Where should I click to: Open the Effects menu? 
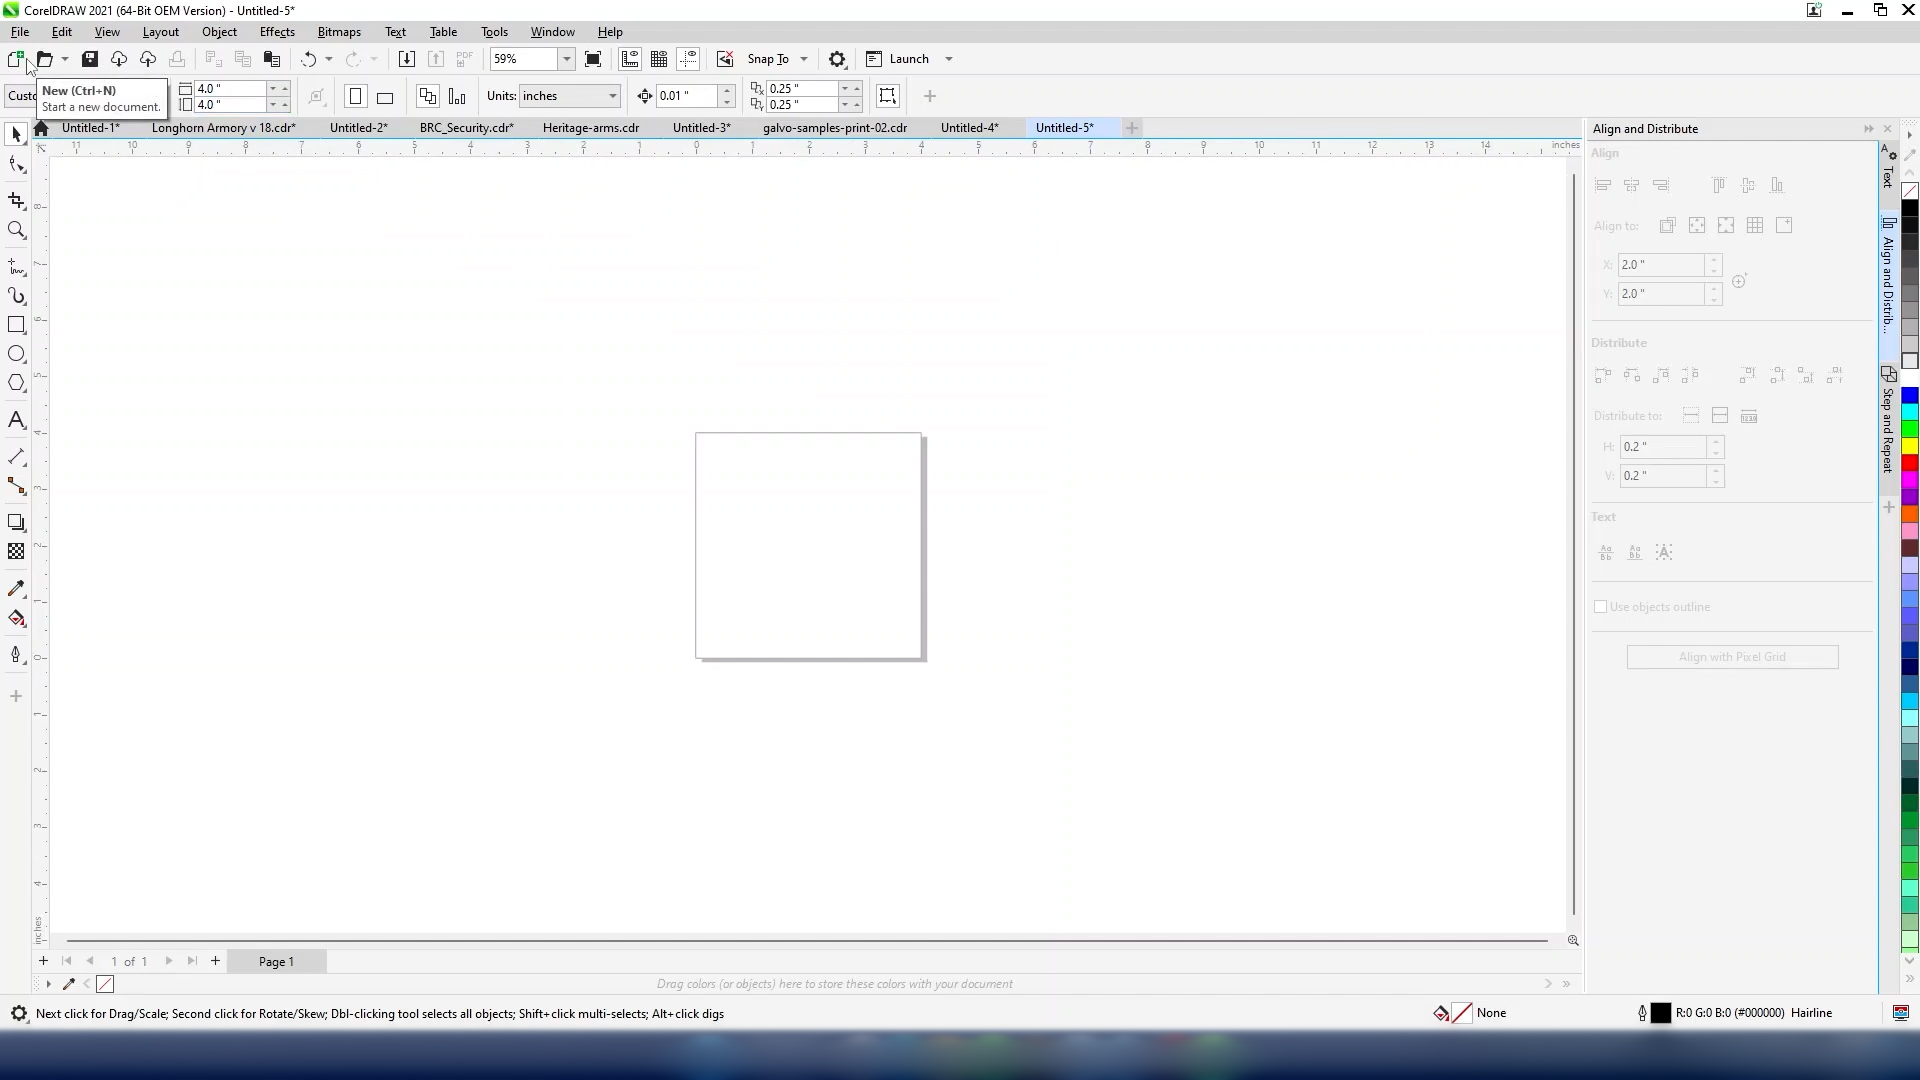[x=277, y=32]
